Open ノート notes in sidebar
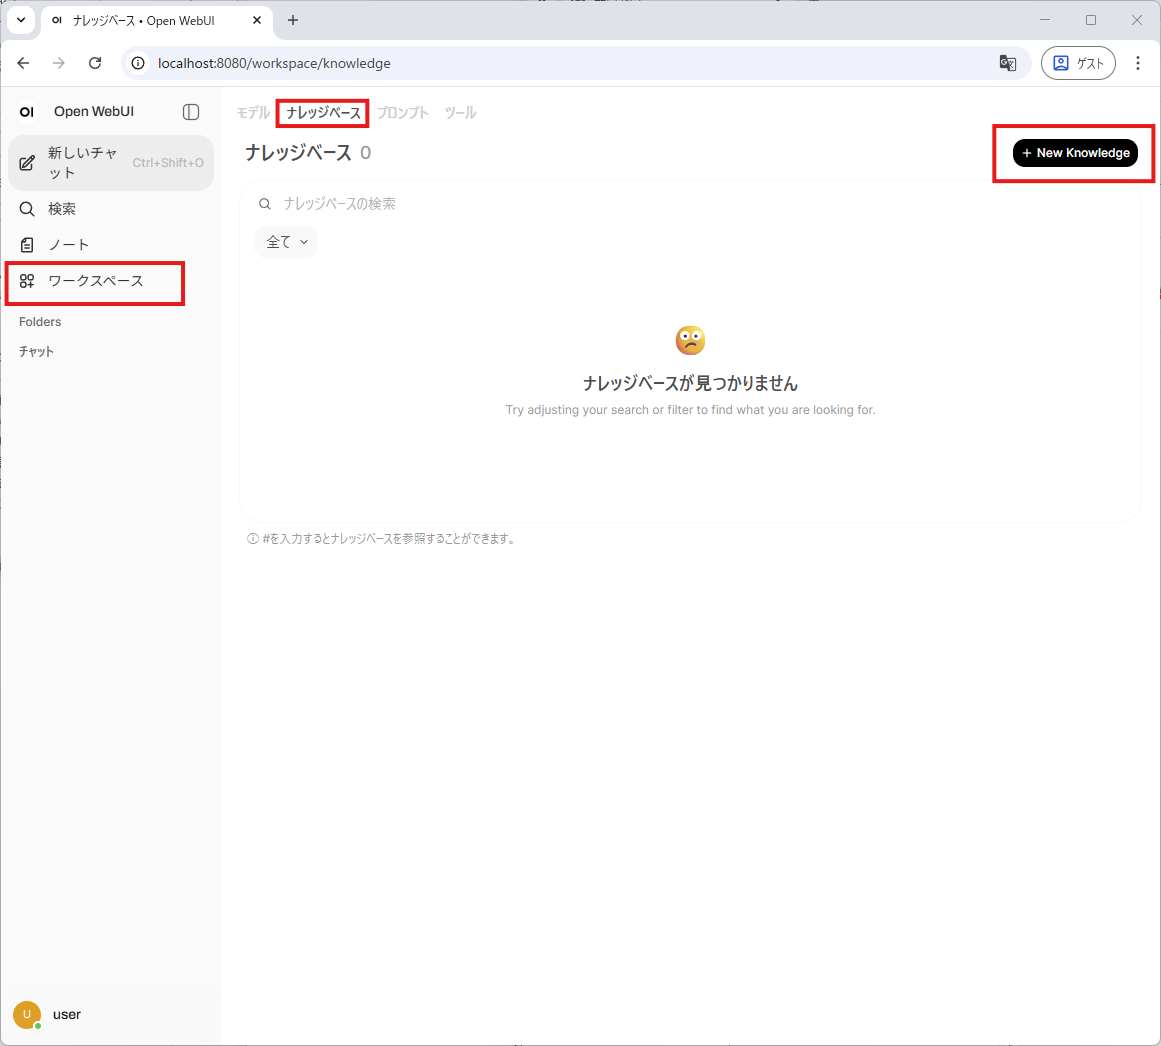 [68, 245]
